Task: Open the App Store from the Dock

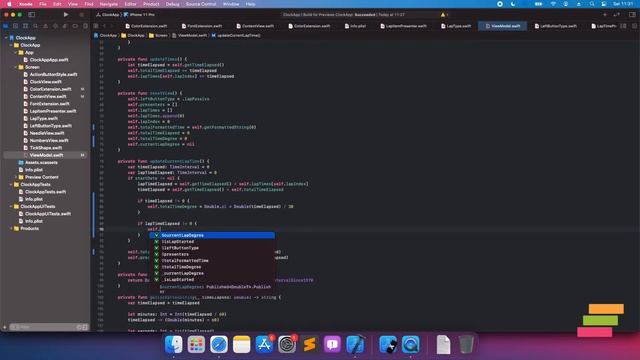Action: tap(264, 344)
